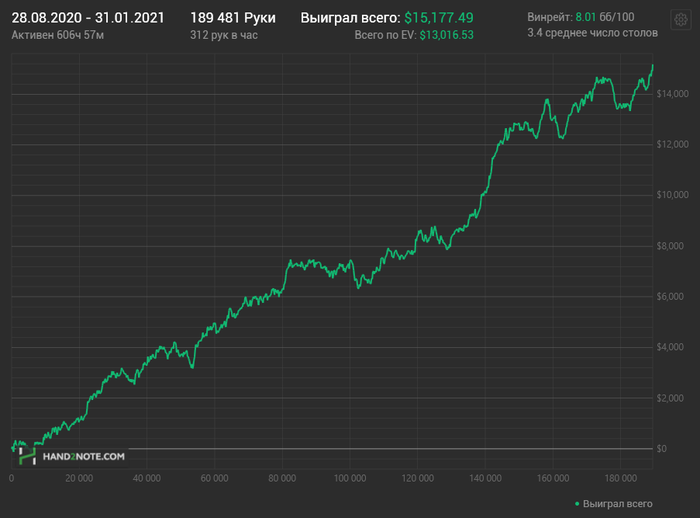Click the 'Активен 606ч 57м' text

tap(58, 35)
